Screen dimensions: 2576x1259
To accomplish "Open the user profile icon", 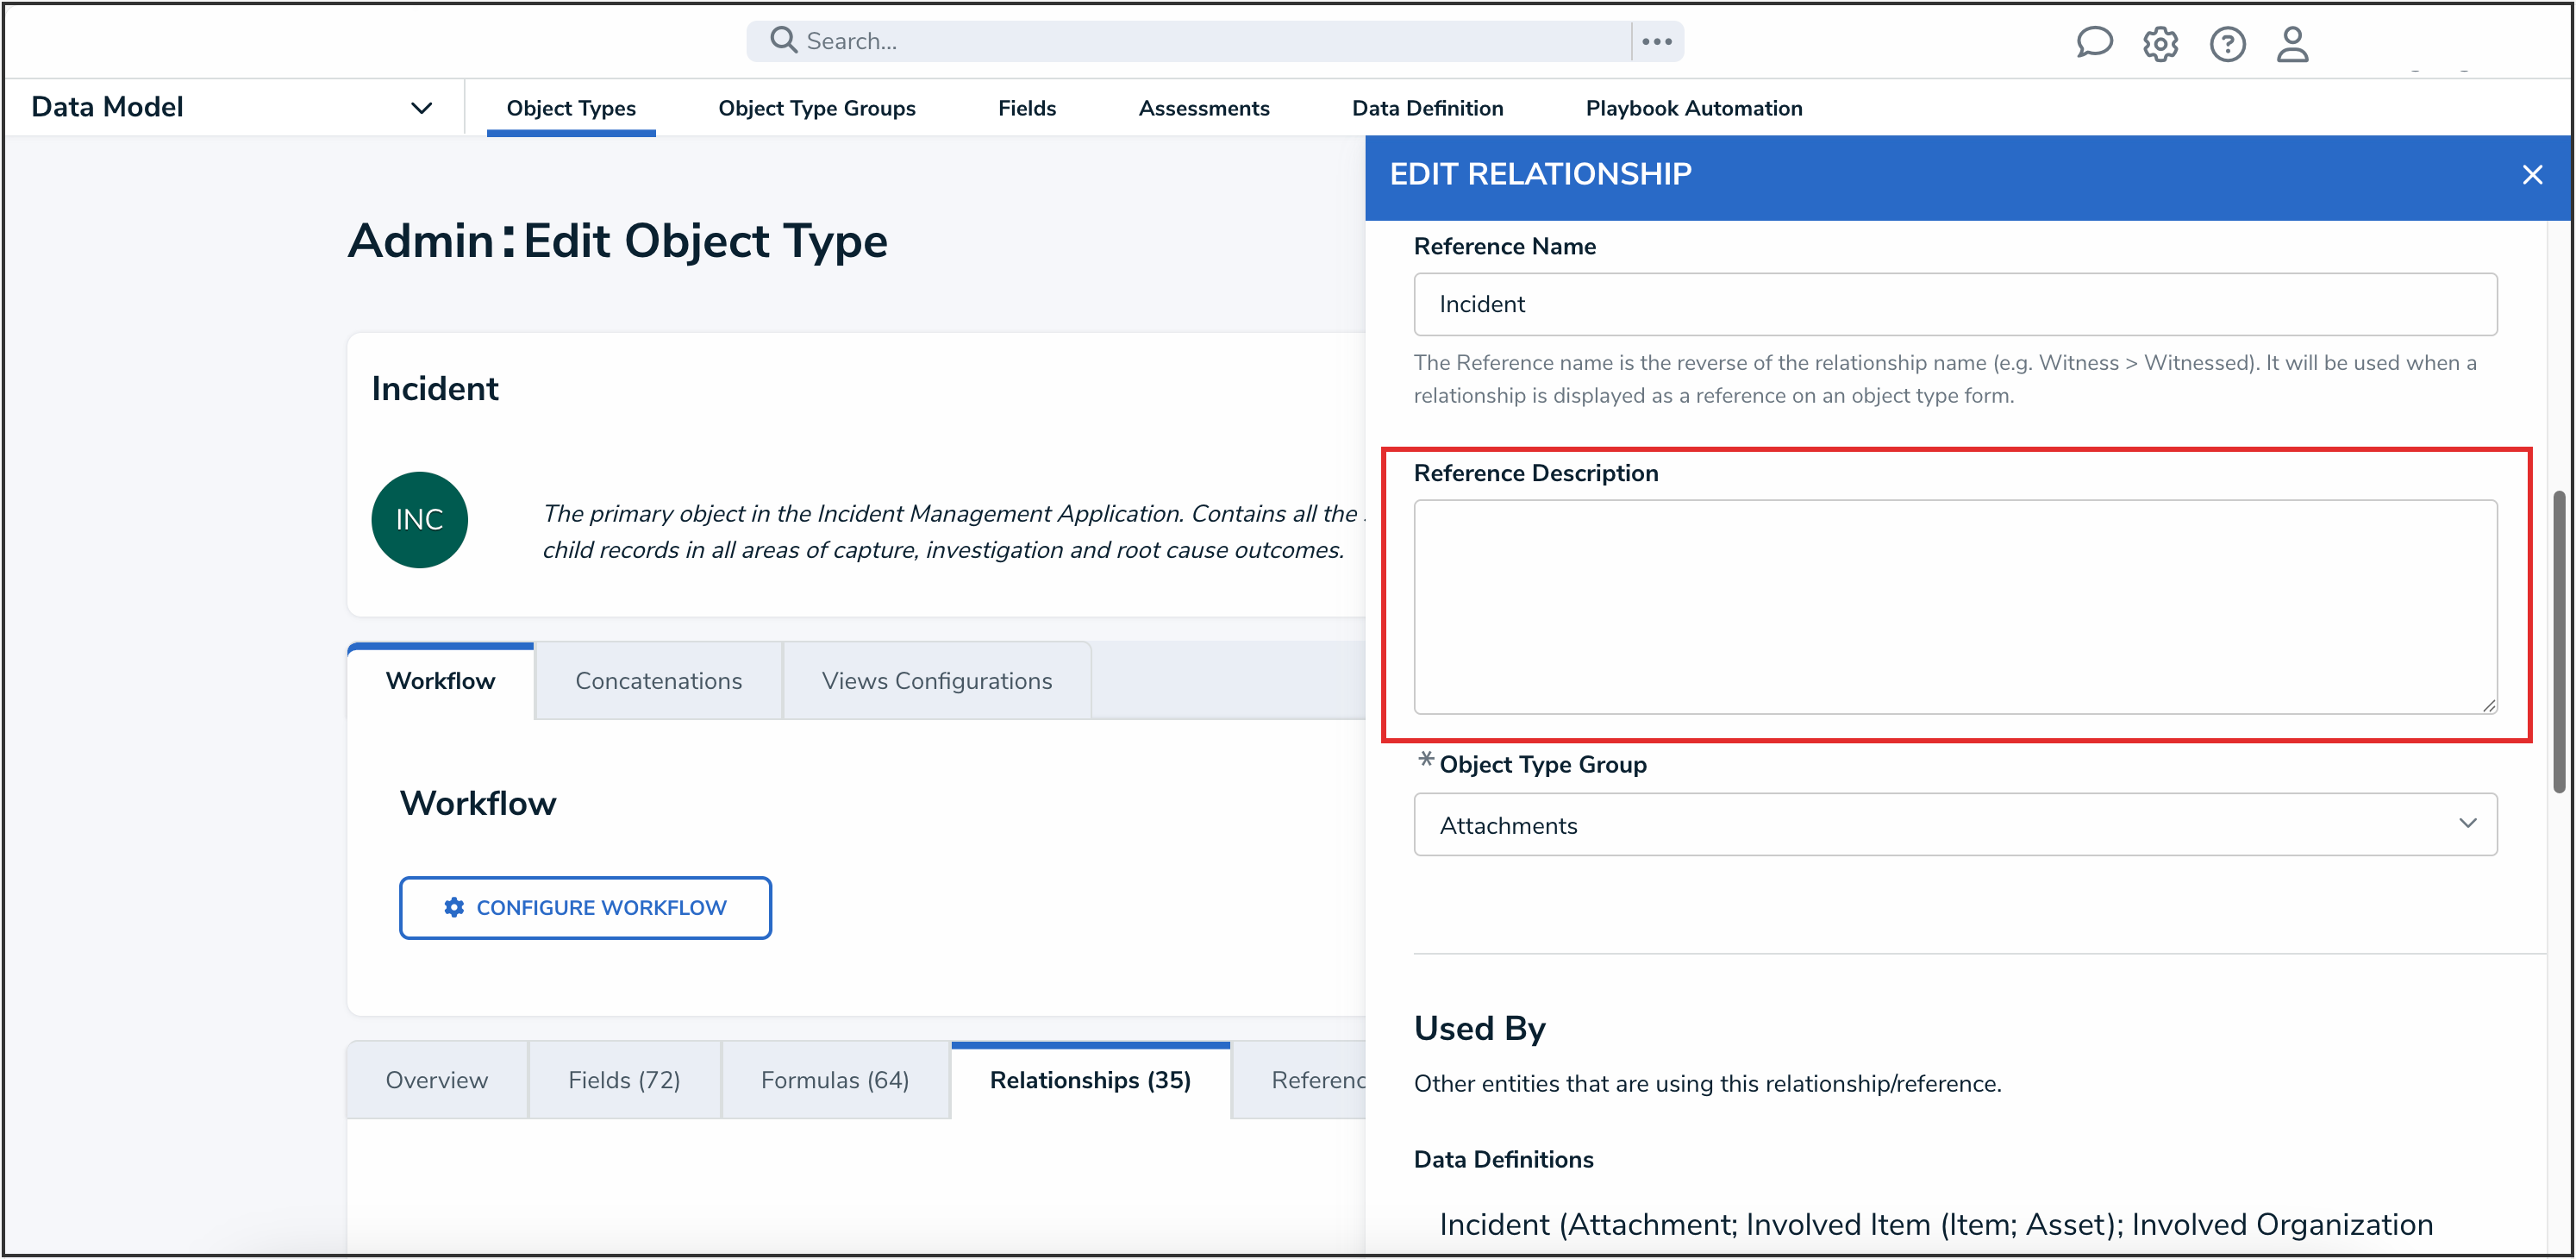I will coord(2292,43).
